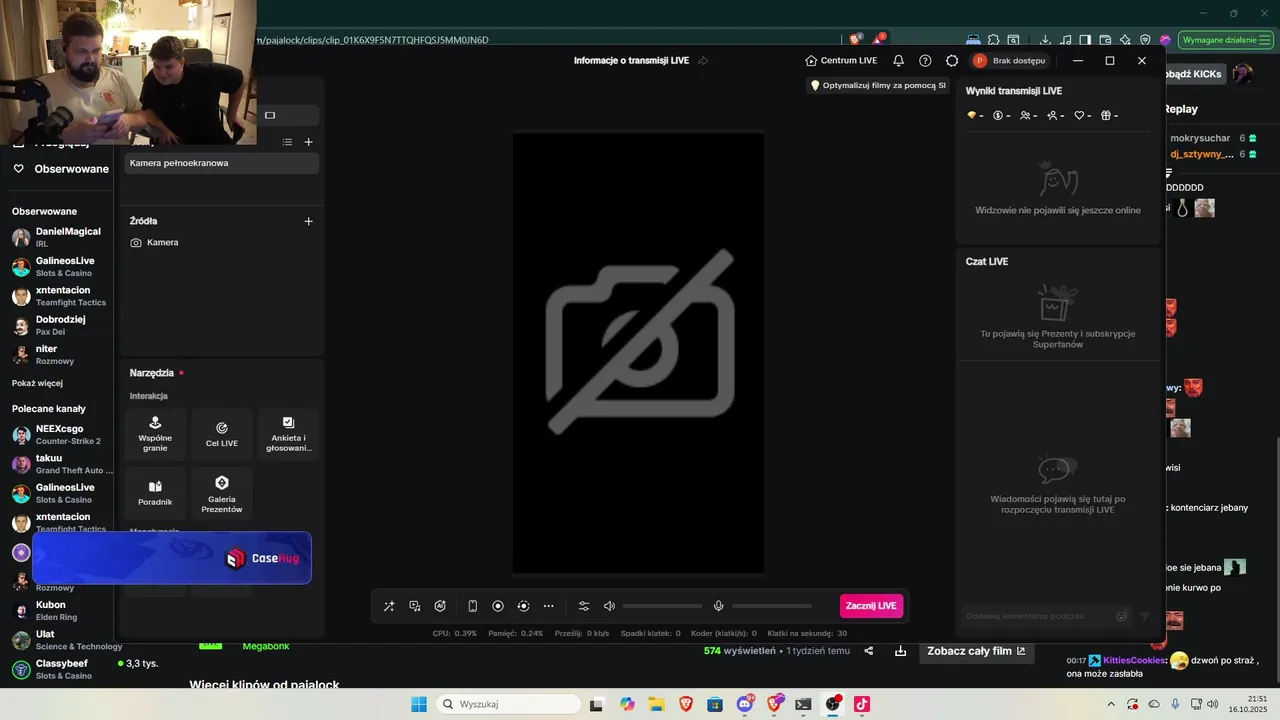The width and height of the screenshot is (1280, 720).
Task: Click Optymalizuj filmy za pomocą SI
Action: 878,86
